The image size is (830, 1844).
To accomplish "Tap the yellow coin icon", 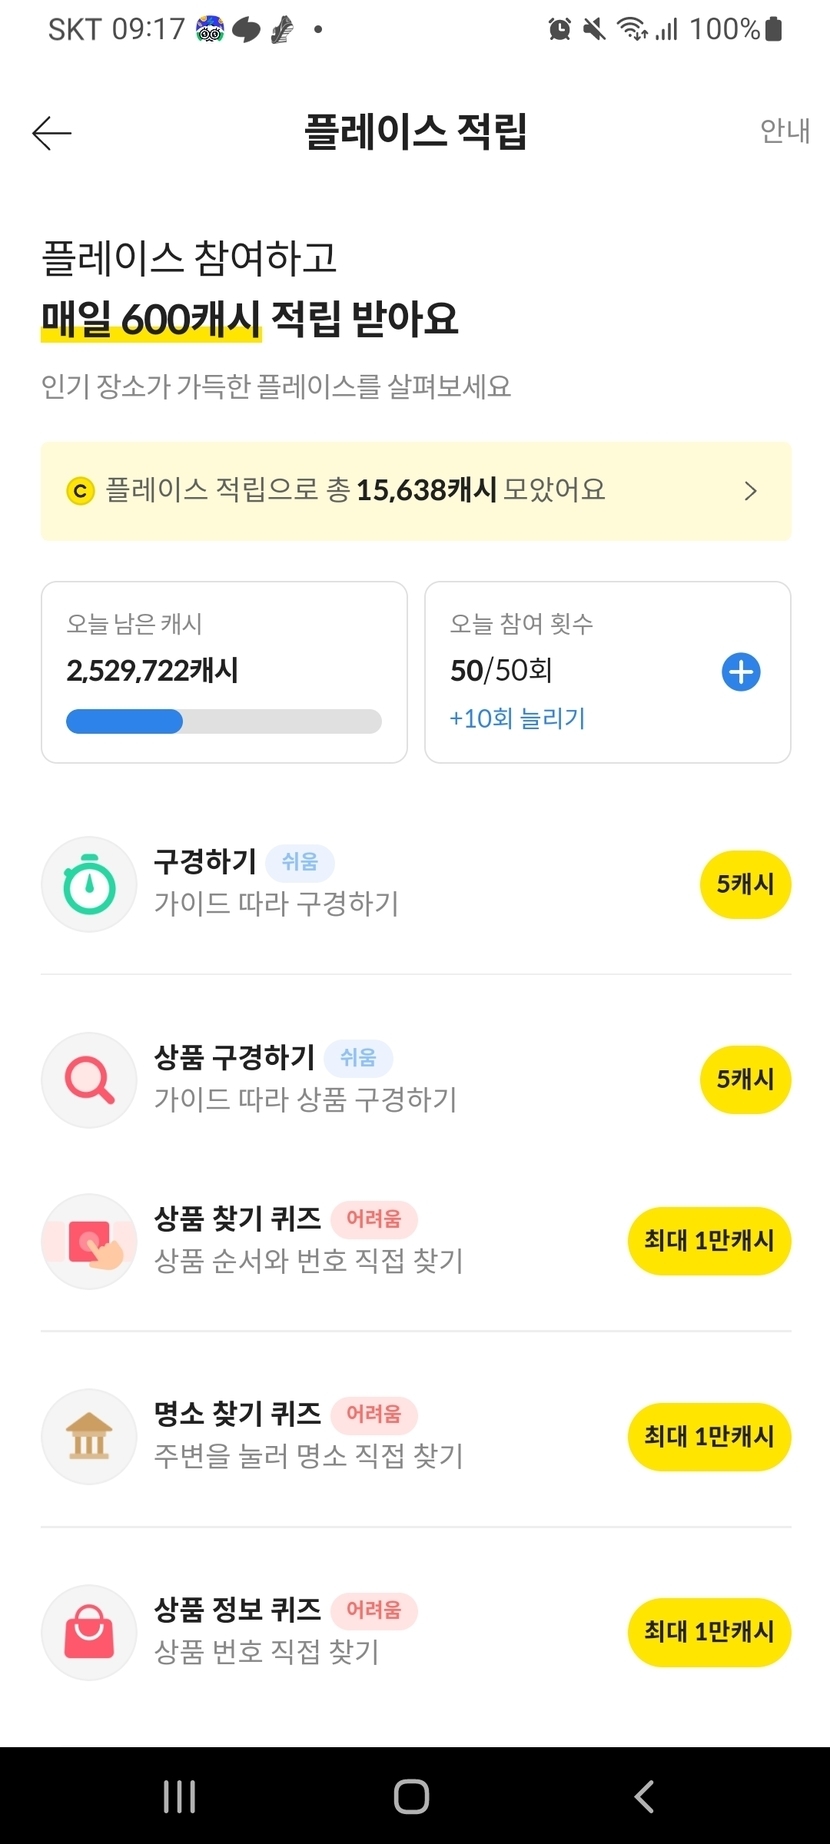I will pos(80,491).
